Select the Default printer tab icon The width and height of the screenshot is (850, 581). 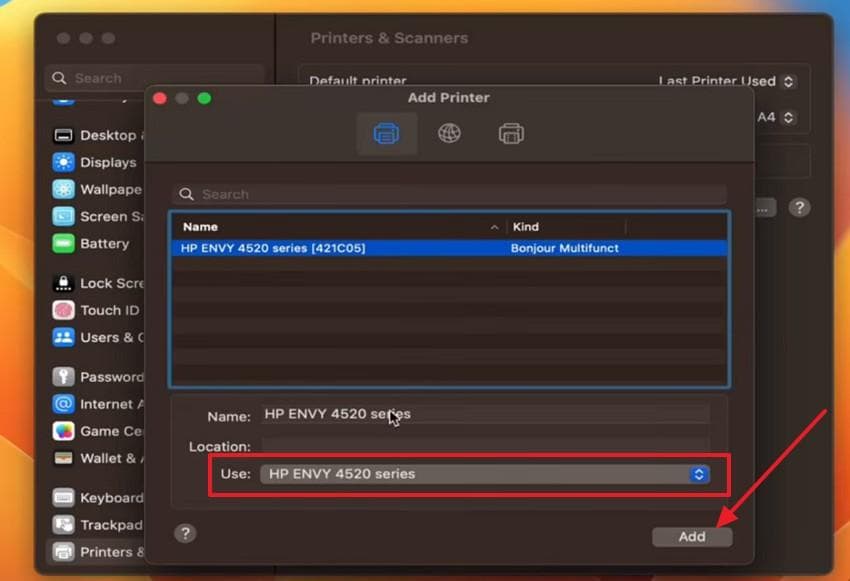[387, 133]
